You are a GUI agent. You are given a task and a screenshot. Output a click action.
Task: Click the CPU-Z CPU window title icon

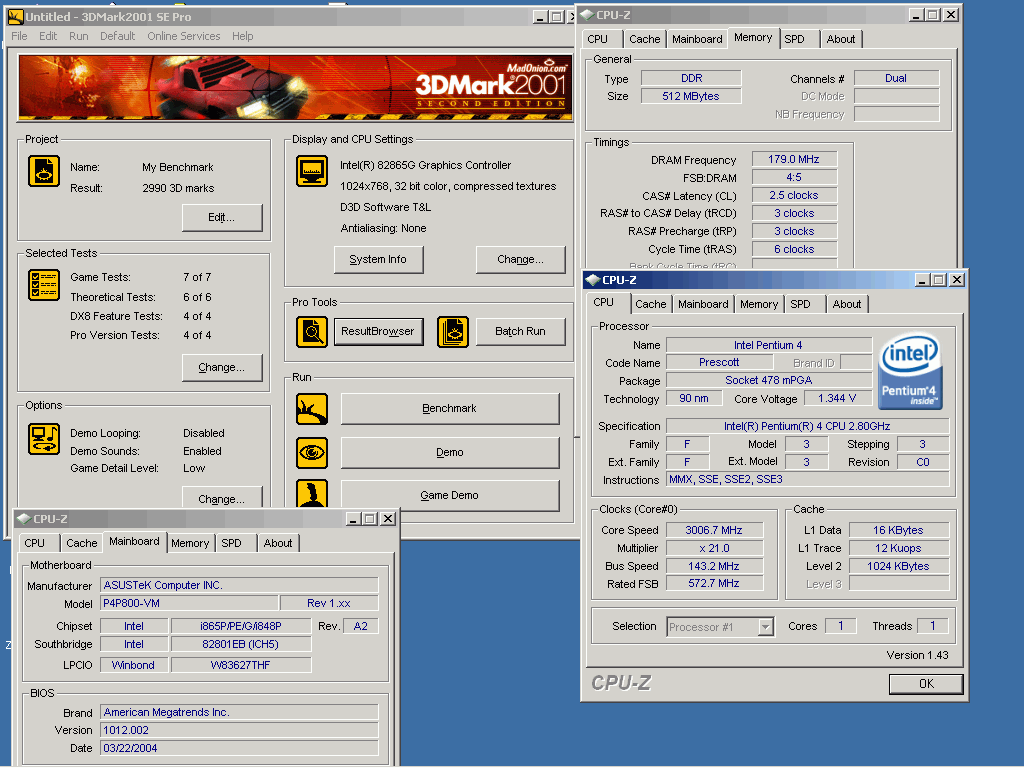[592, 280]
